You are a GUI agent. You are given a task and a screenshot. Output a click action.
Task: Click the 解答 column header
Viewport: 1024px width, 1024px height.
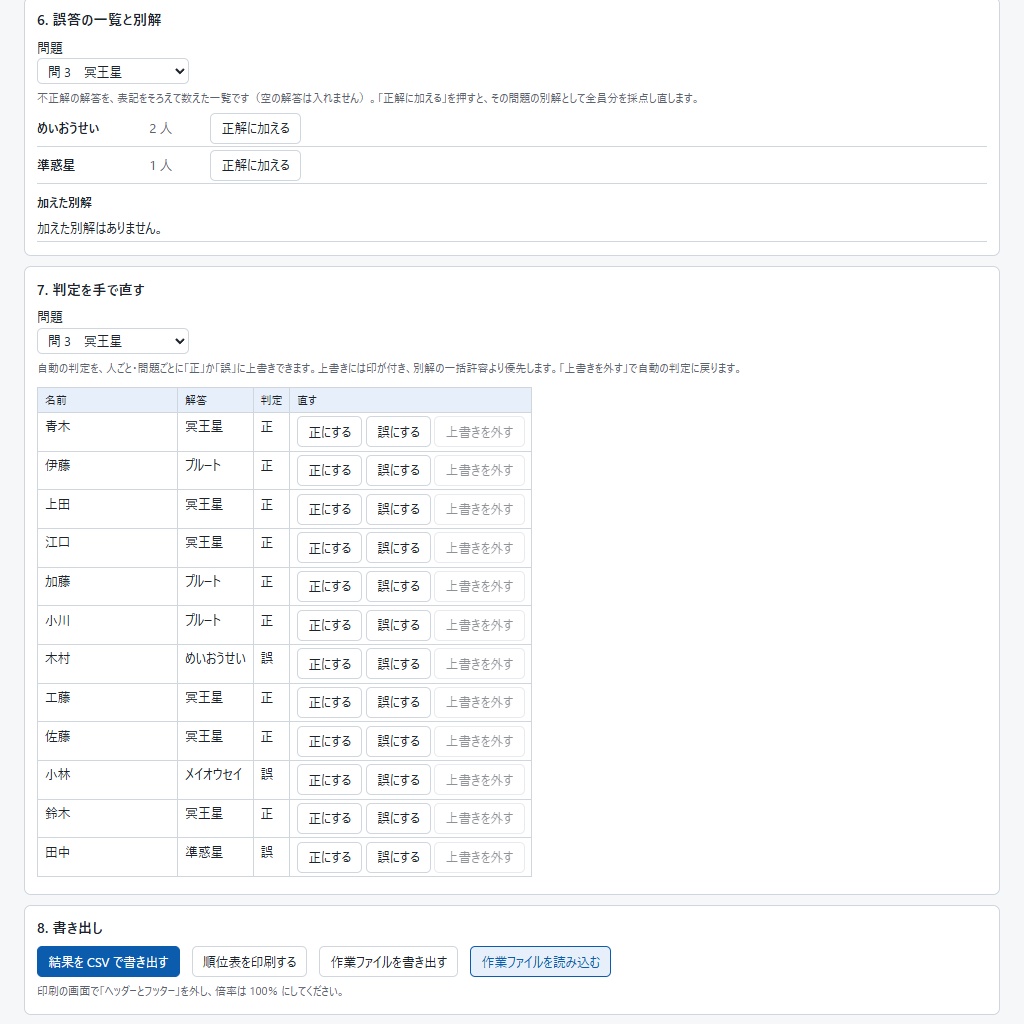tap(216, 400)
